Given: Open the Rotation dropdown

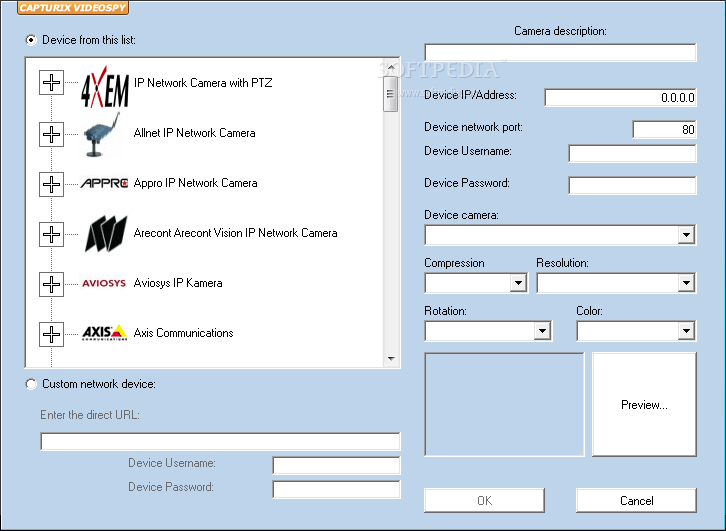Looking at the screenshot, I should [542, 331].
